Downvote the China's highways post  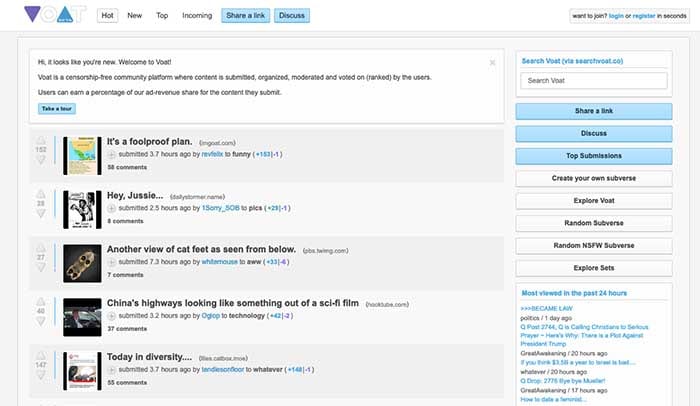coord(41,321)
